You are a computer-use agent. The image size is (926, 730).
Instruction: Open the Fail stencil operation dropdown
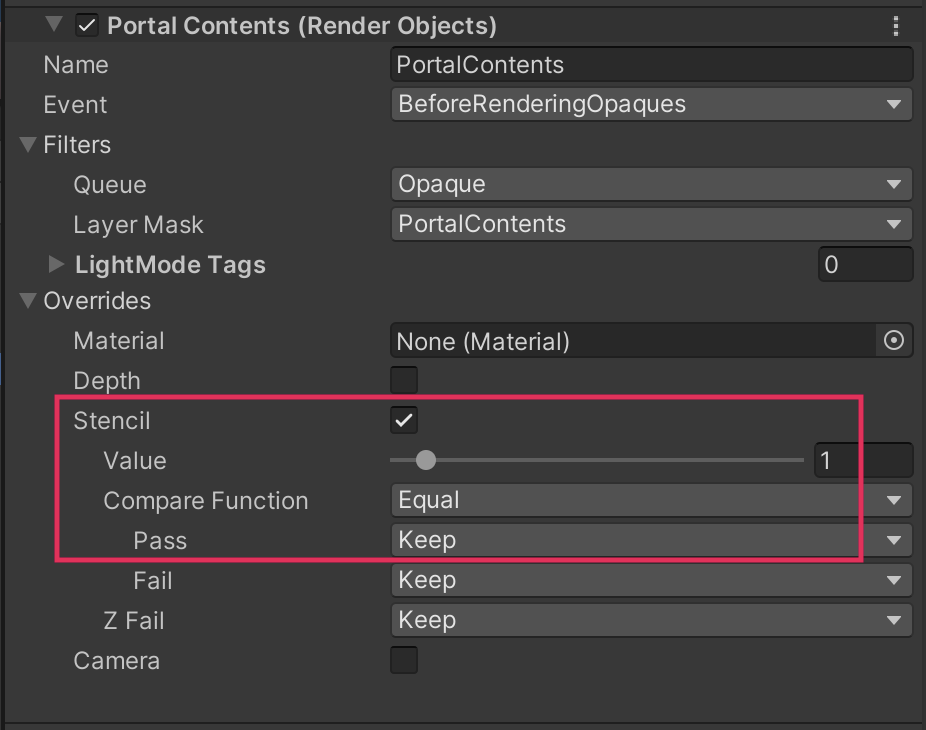pyautogui.click(x=651, y=581)
